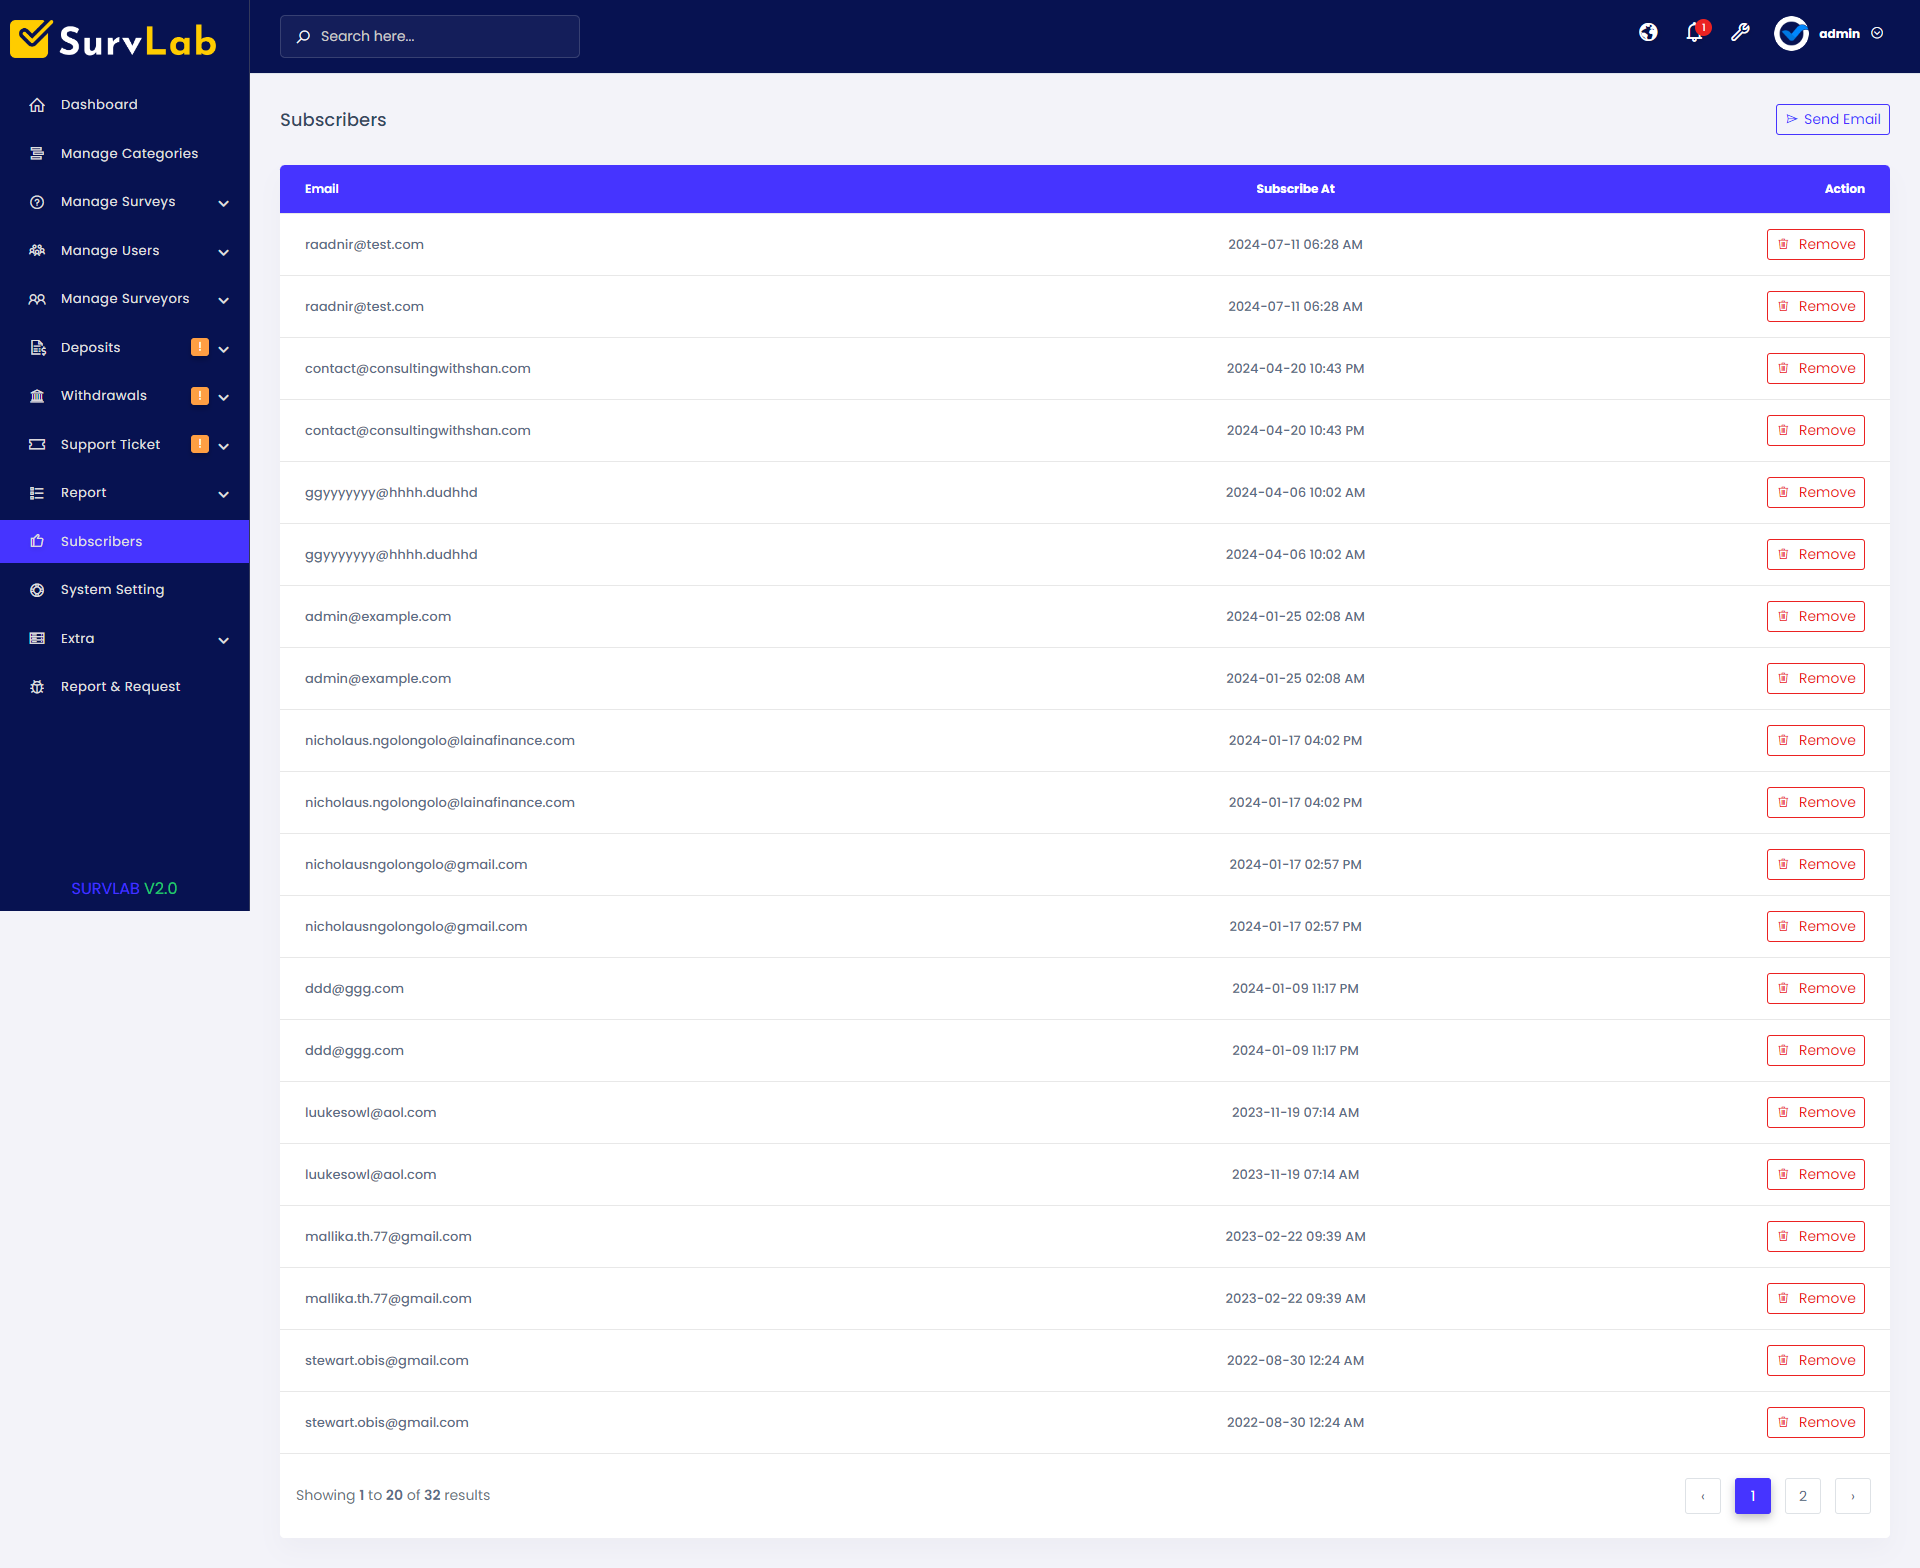
Task: Remove subscriber admin@example.com
Action: pos(1815,616)
